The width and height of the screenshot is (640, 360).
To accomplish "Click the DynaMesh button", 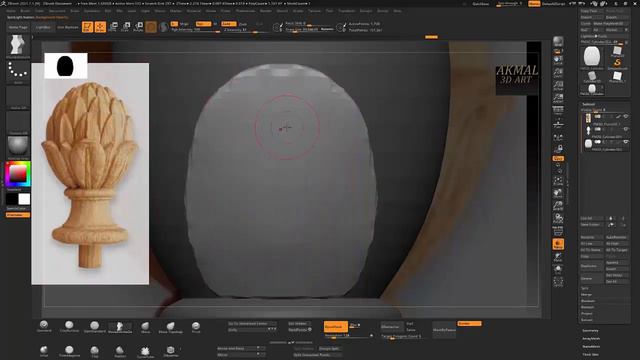I will (x=336, y=327).
